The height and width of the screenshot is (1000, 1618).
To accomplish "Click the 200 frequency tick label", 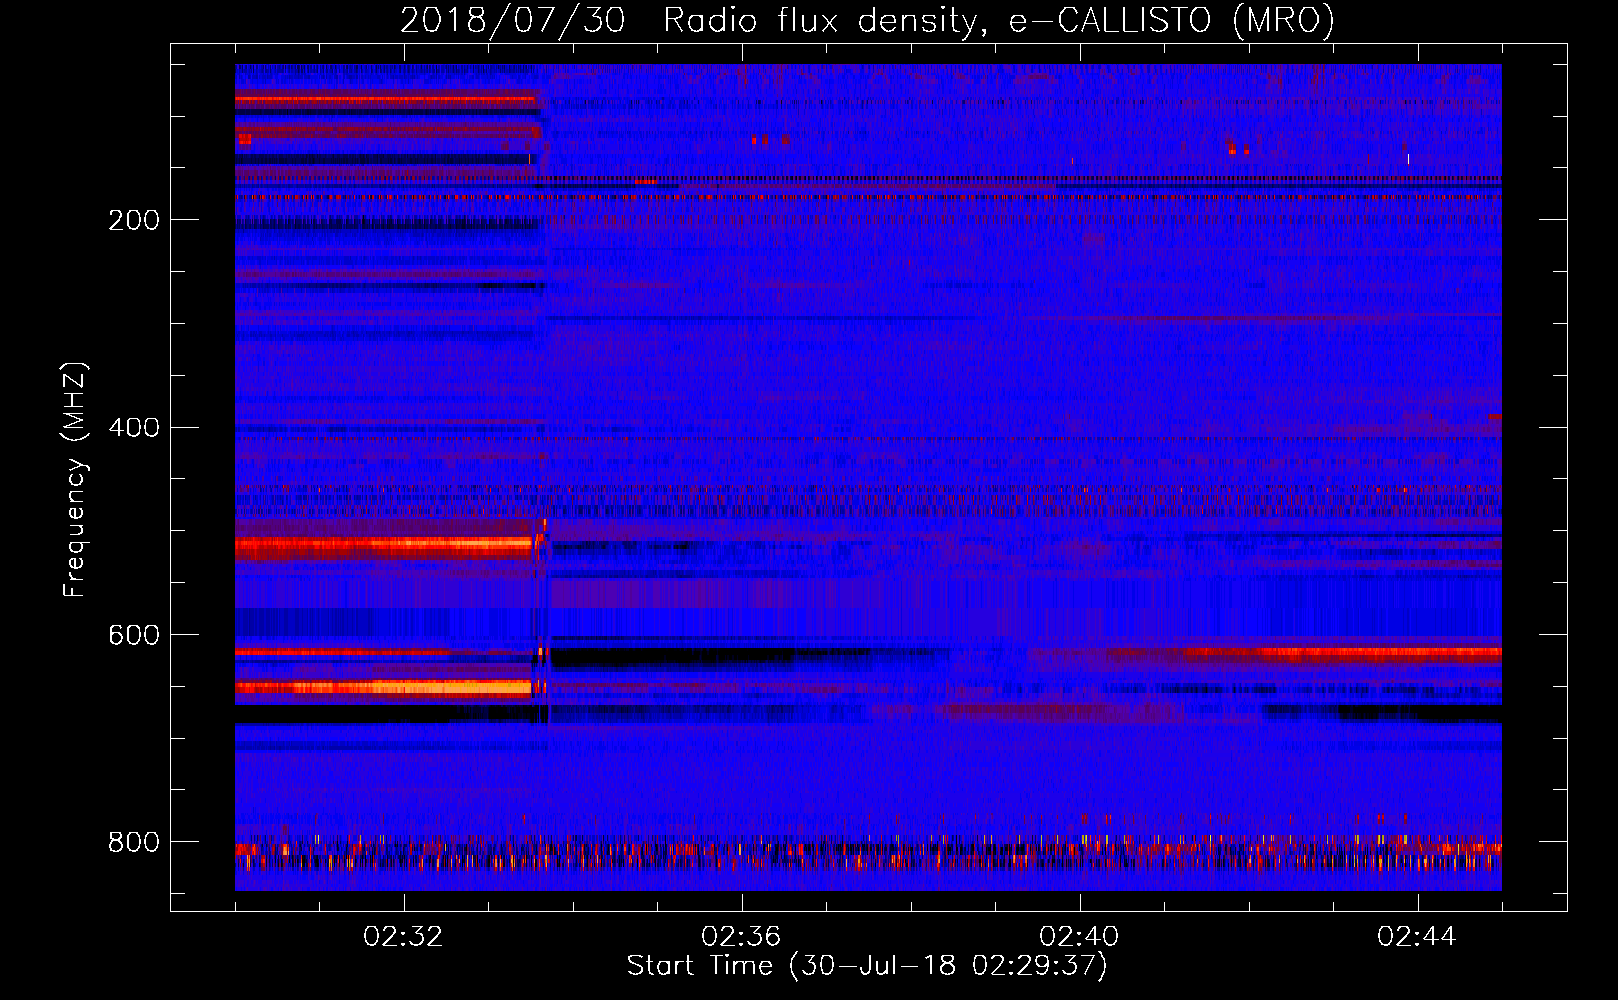I will (x=134, y=220).
